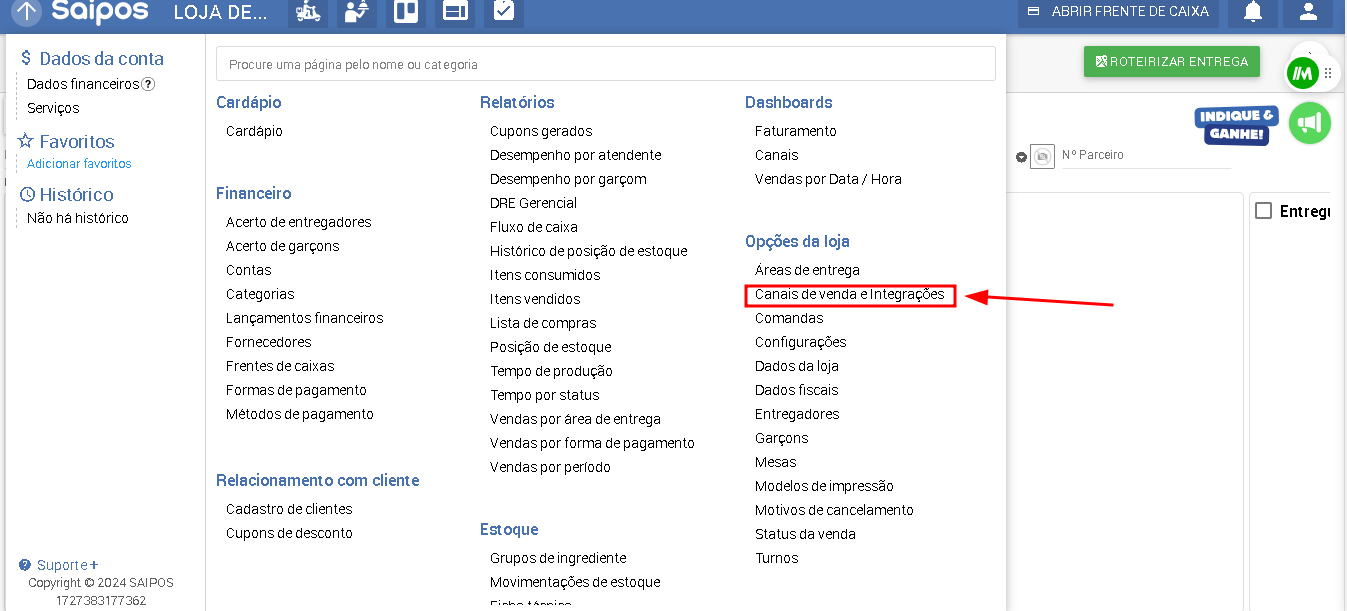Image resolution: width=1347 pixels, height=611 pixels.
Task: Click the kanban board icon in header
Action: pyautogui.click(x=405, y=11)
